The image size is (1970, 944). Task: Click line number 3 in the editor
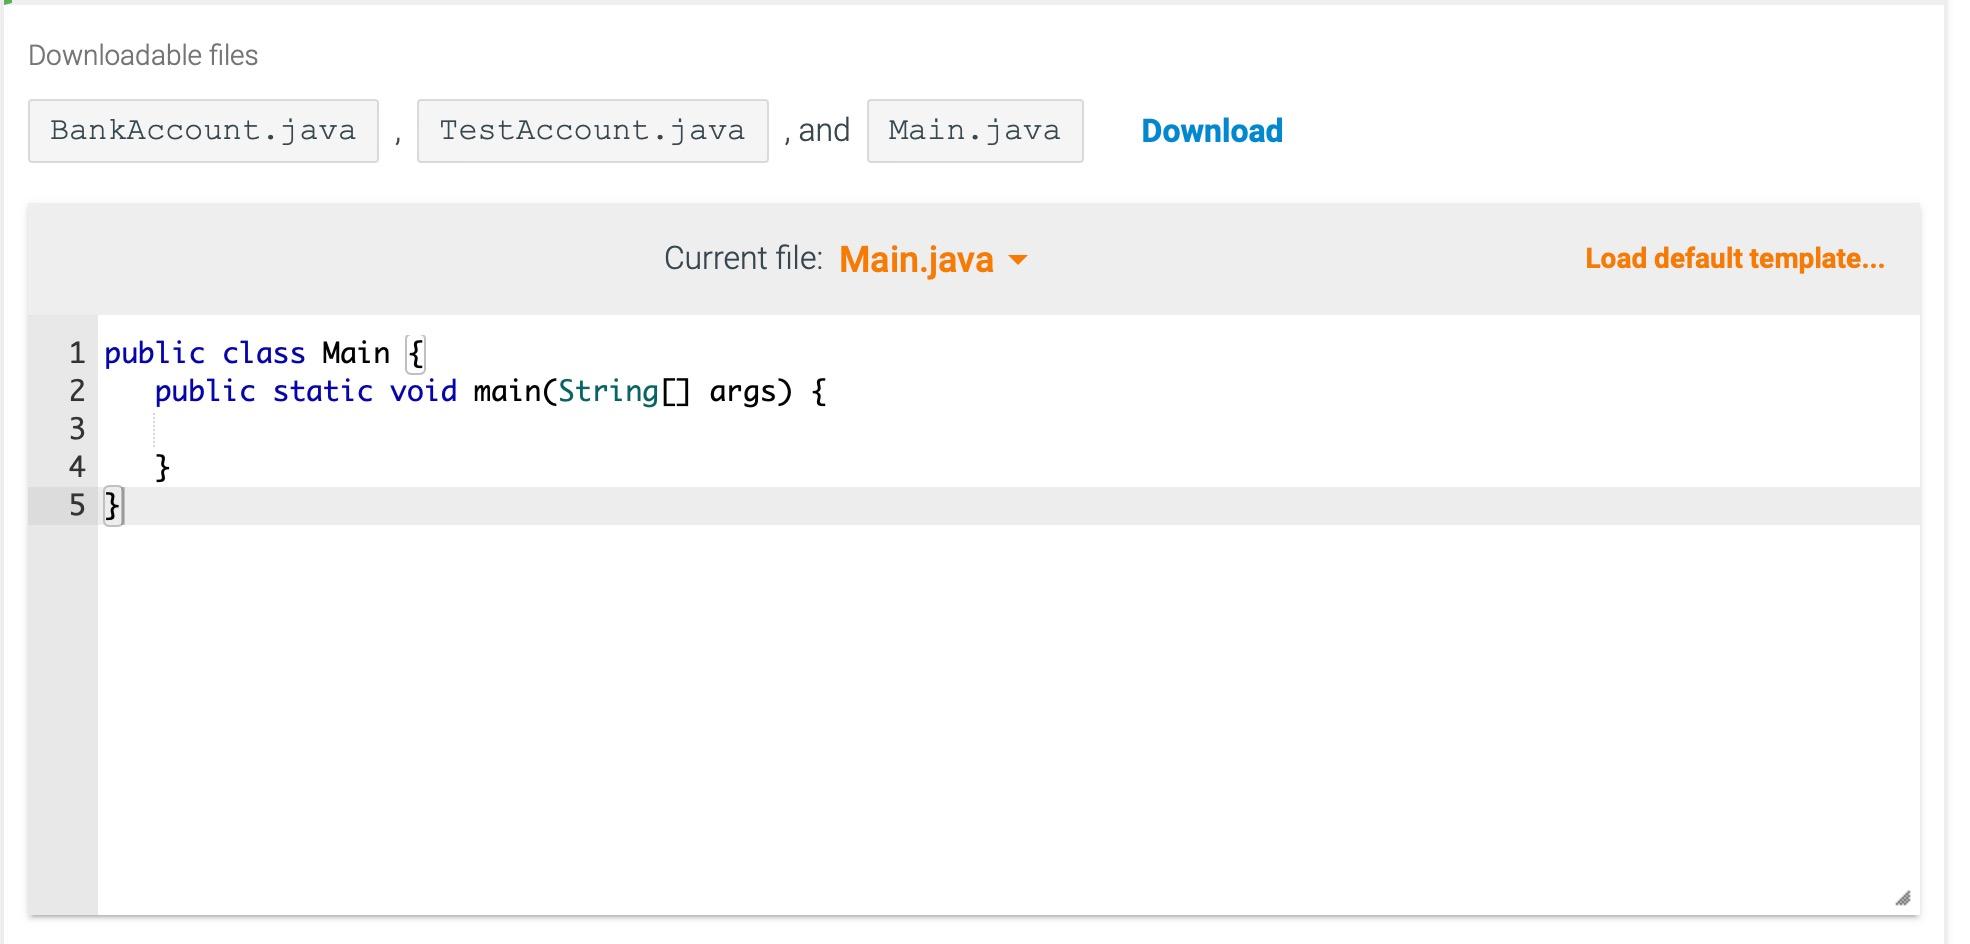click(76, 429)
